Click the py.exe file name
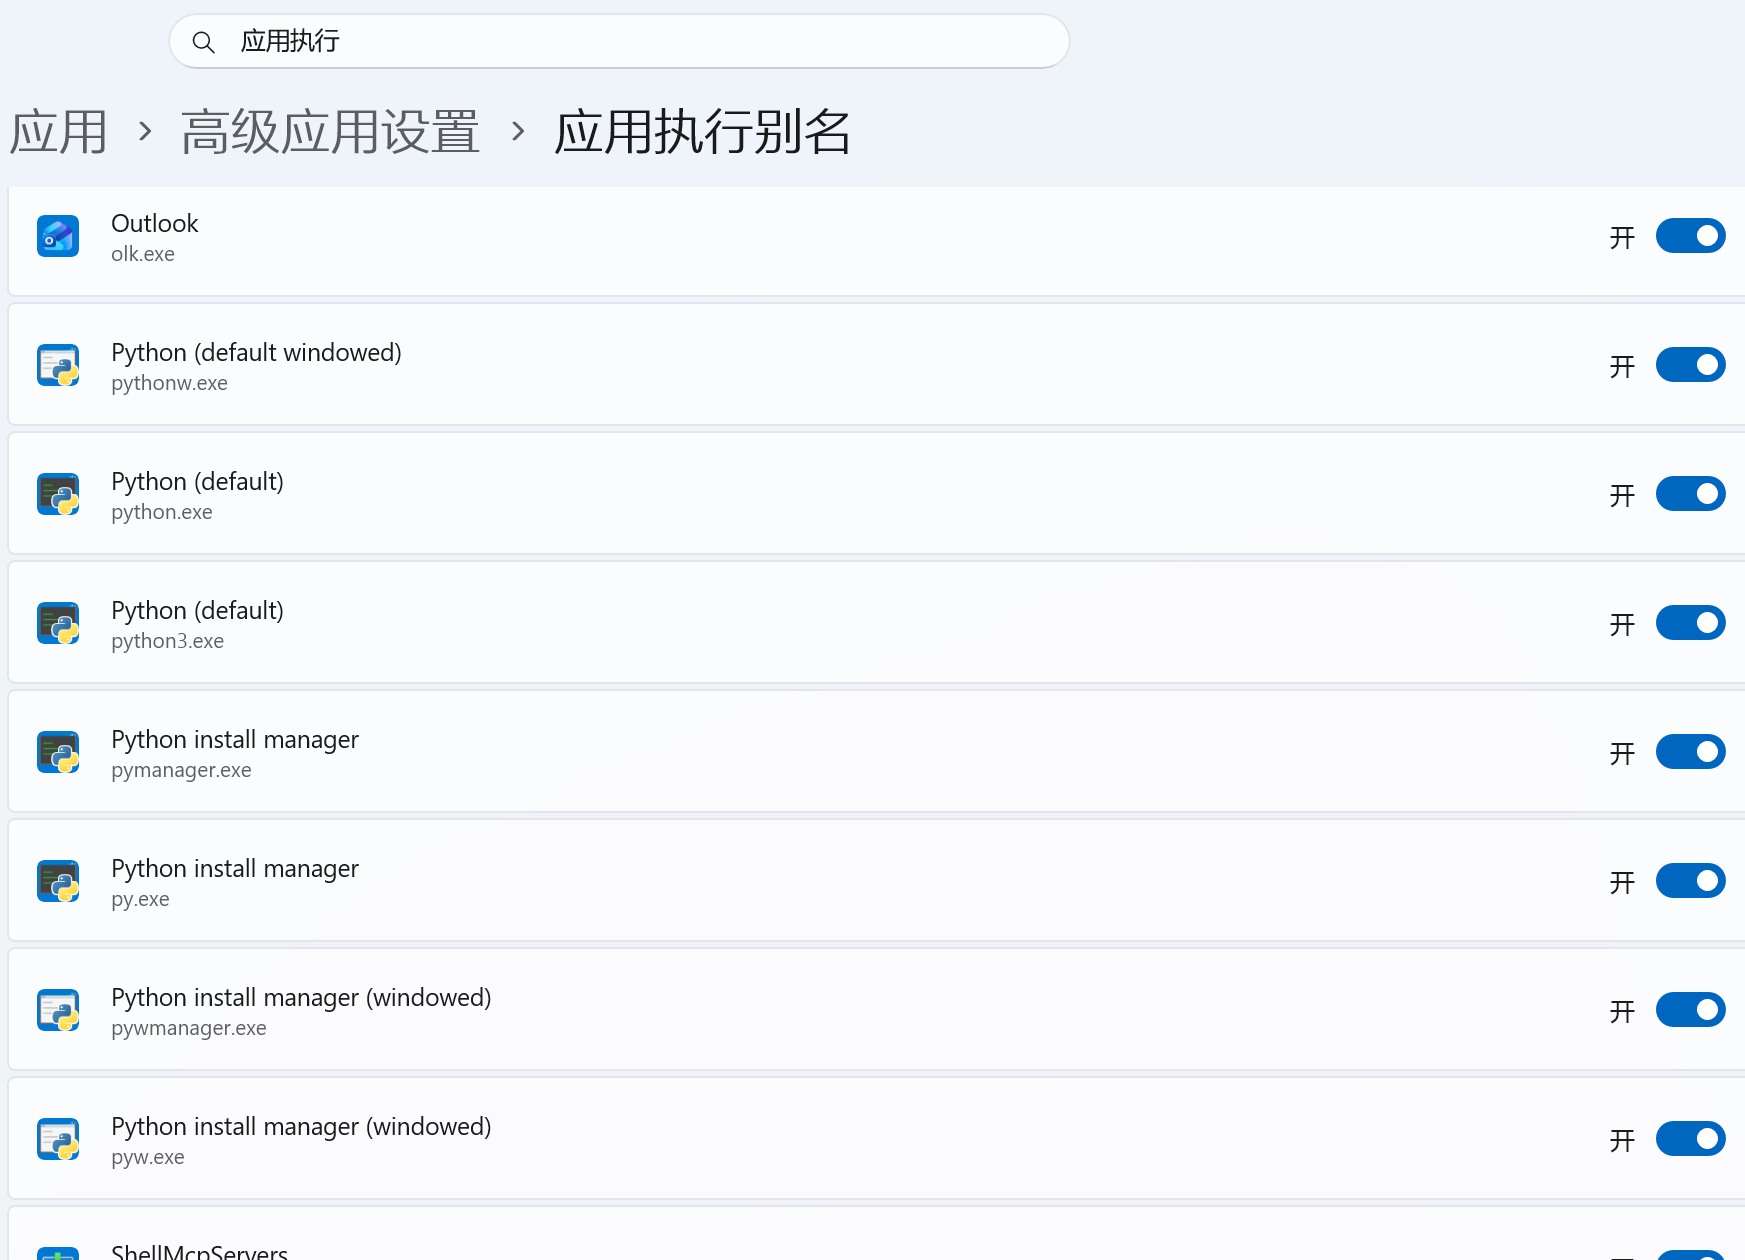Screen dimensions: 1745x1260 [140, 899]
